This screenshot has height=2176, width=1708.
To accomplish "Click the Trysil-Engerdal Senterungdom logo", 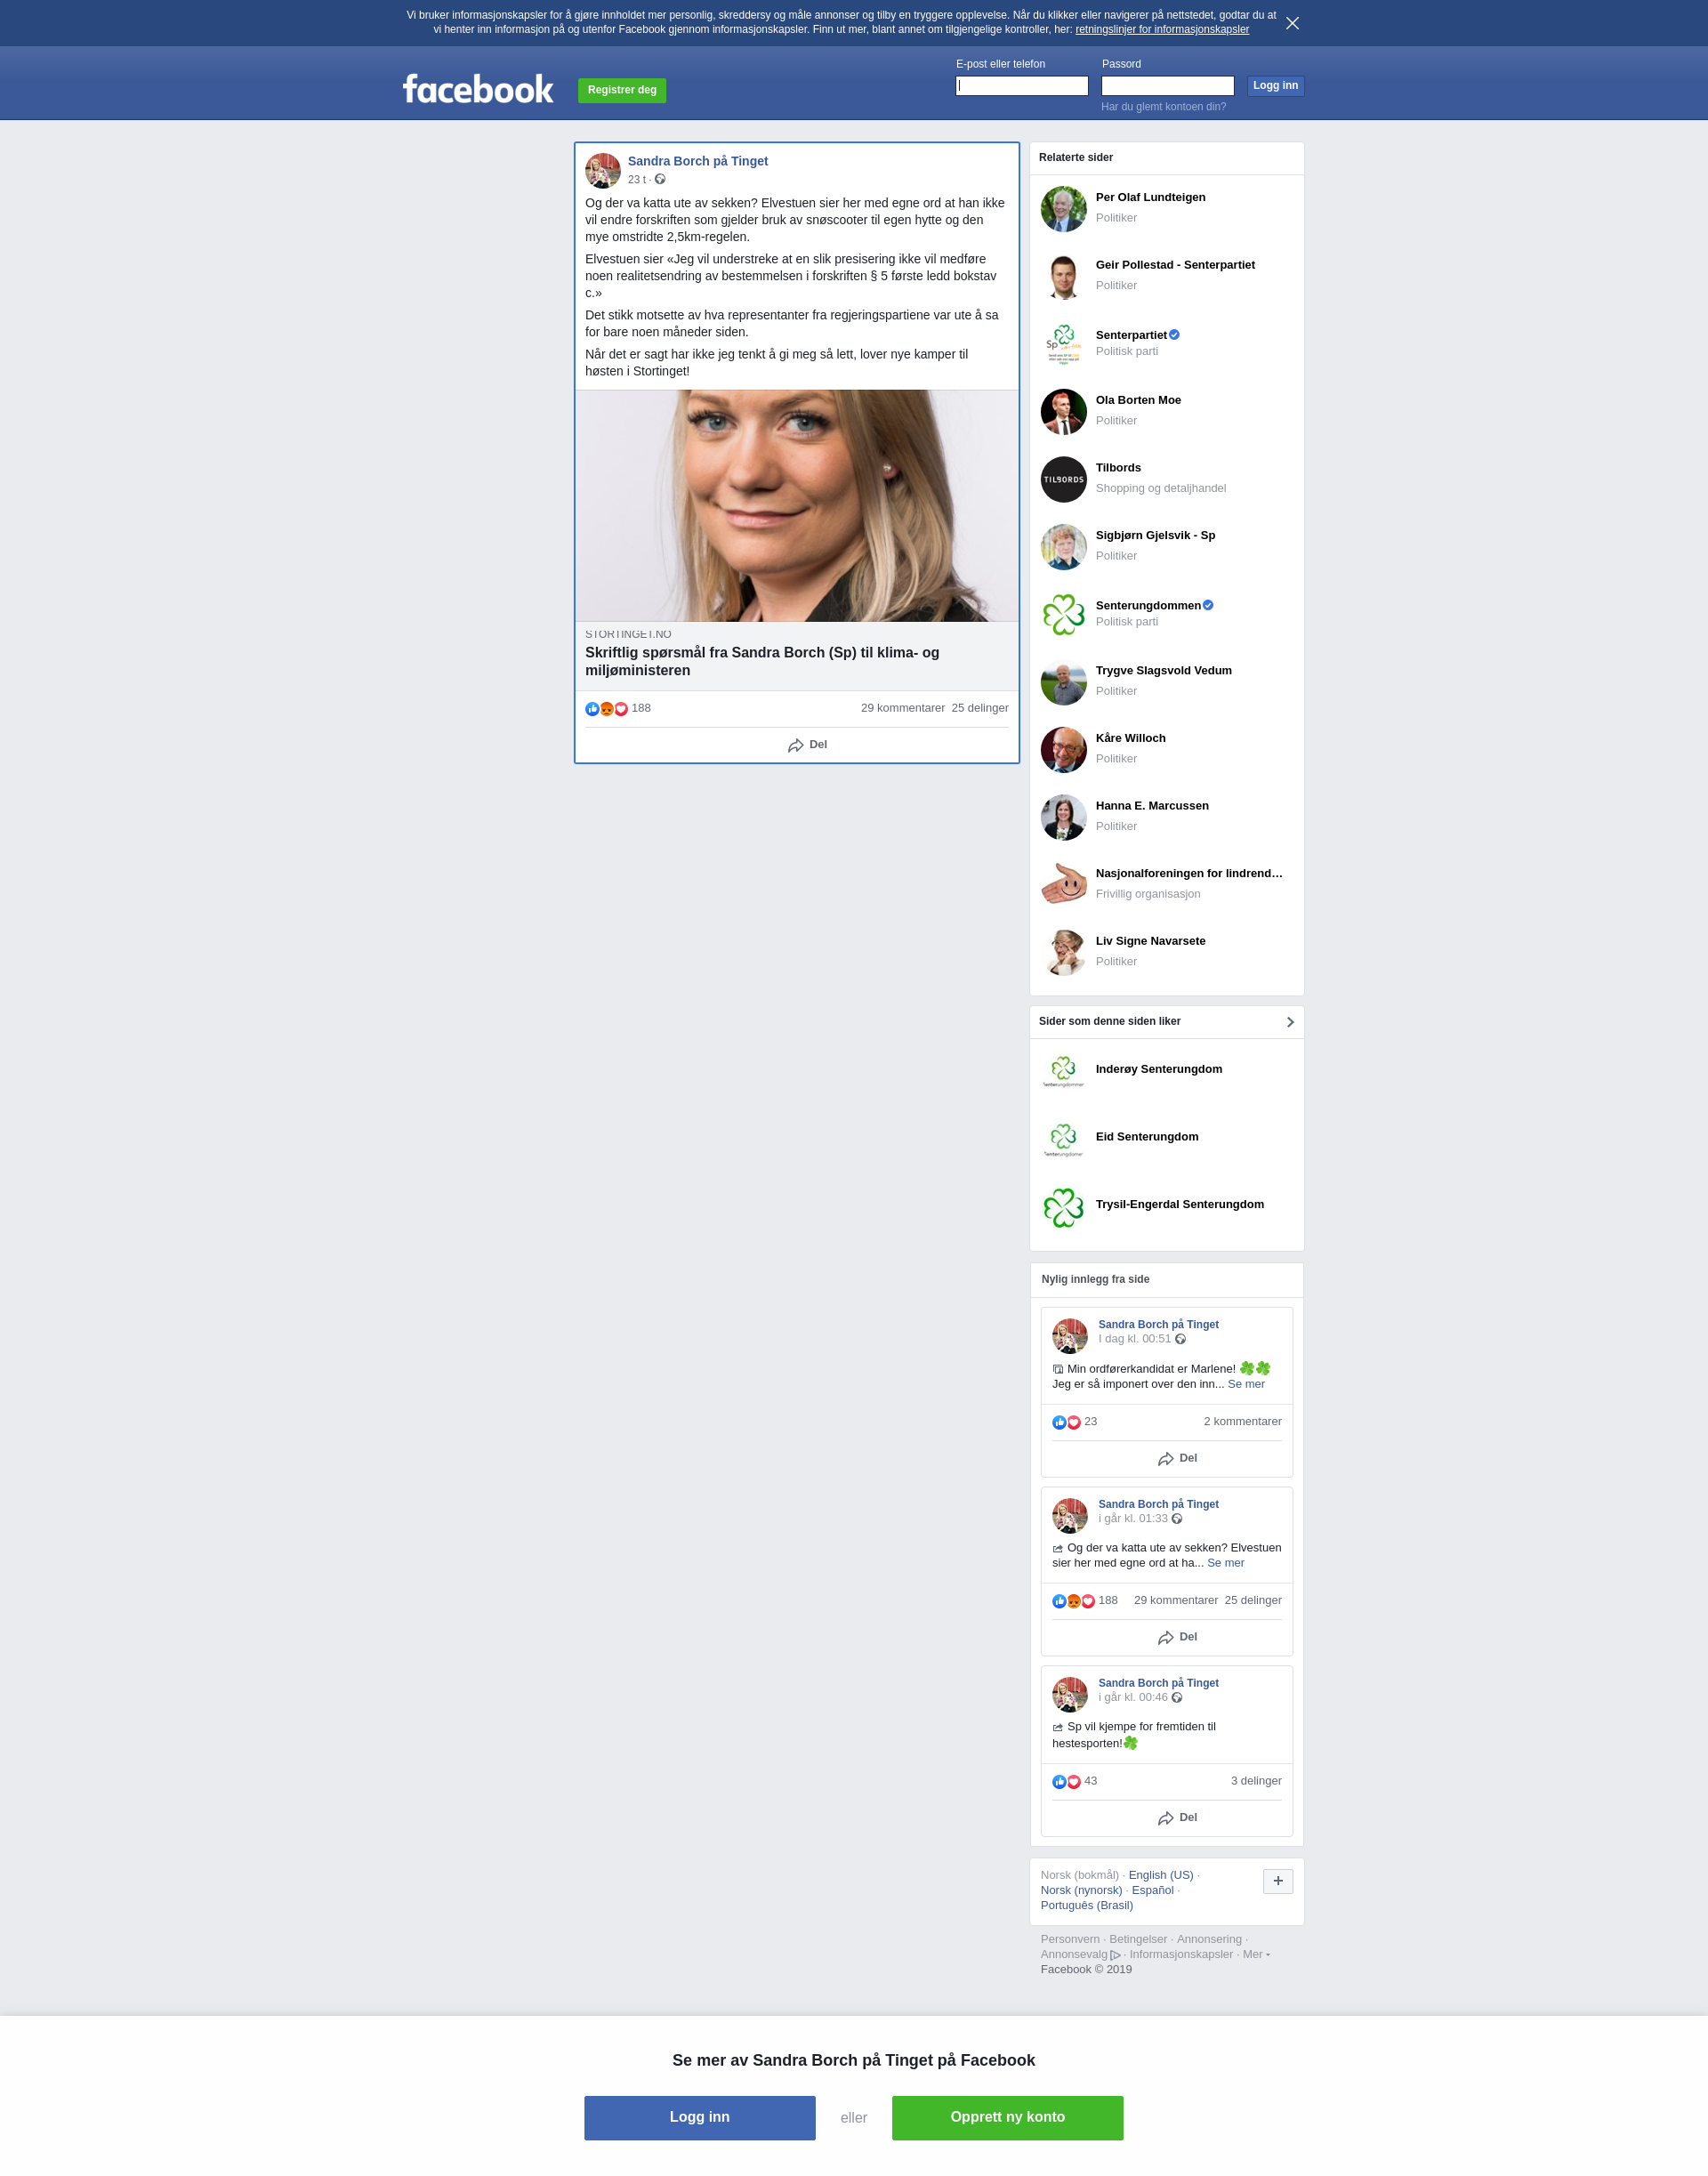I will click(x=1063, y=1207).
